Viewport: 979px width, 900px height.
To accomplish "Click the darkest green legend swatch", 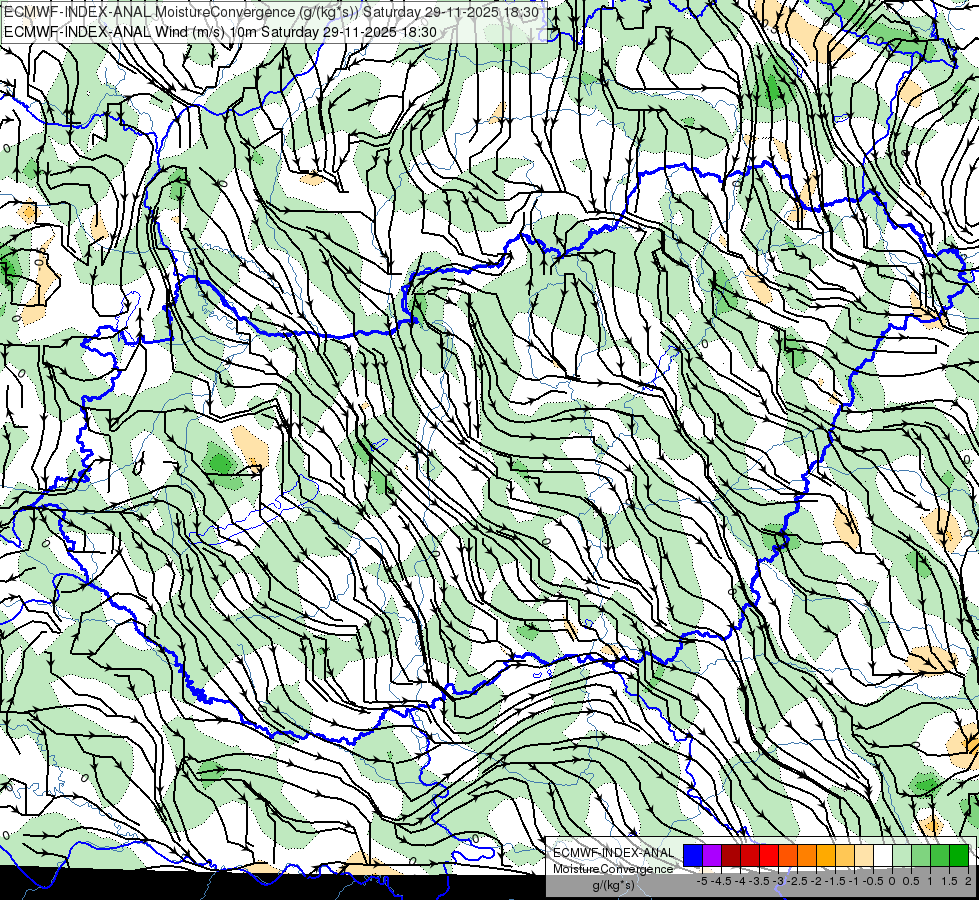I will tap(959, 855).
